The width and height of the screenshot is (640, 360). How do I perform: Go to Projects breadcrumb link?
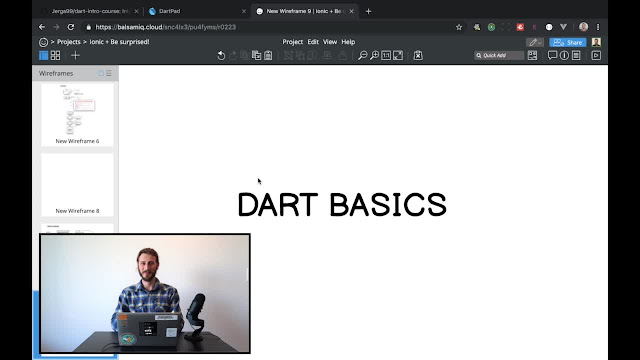tap(69, 42)
